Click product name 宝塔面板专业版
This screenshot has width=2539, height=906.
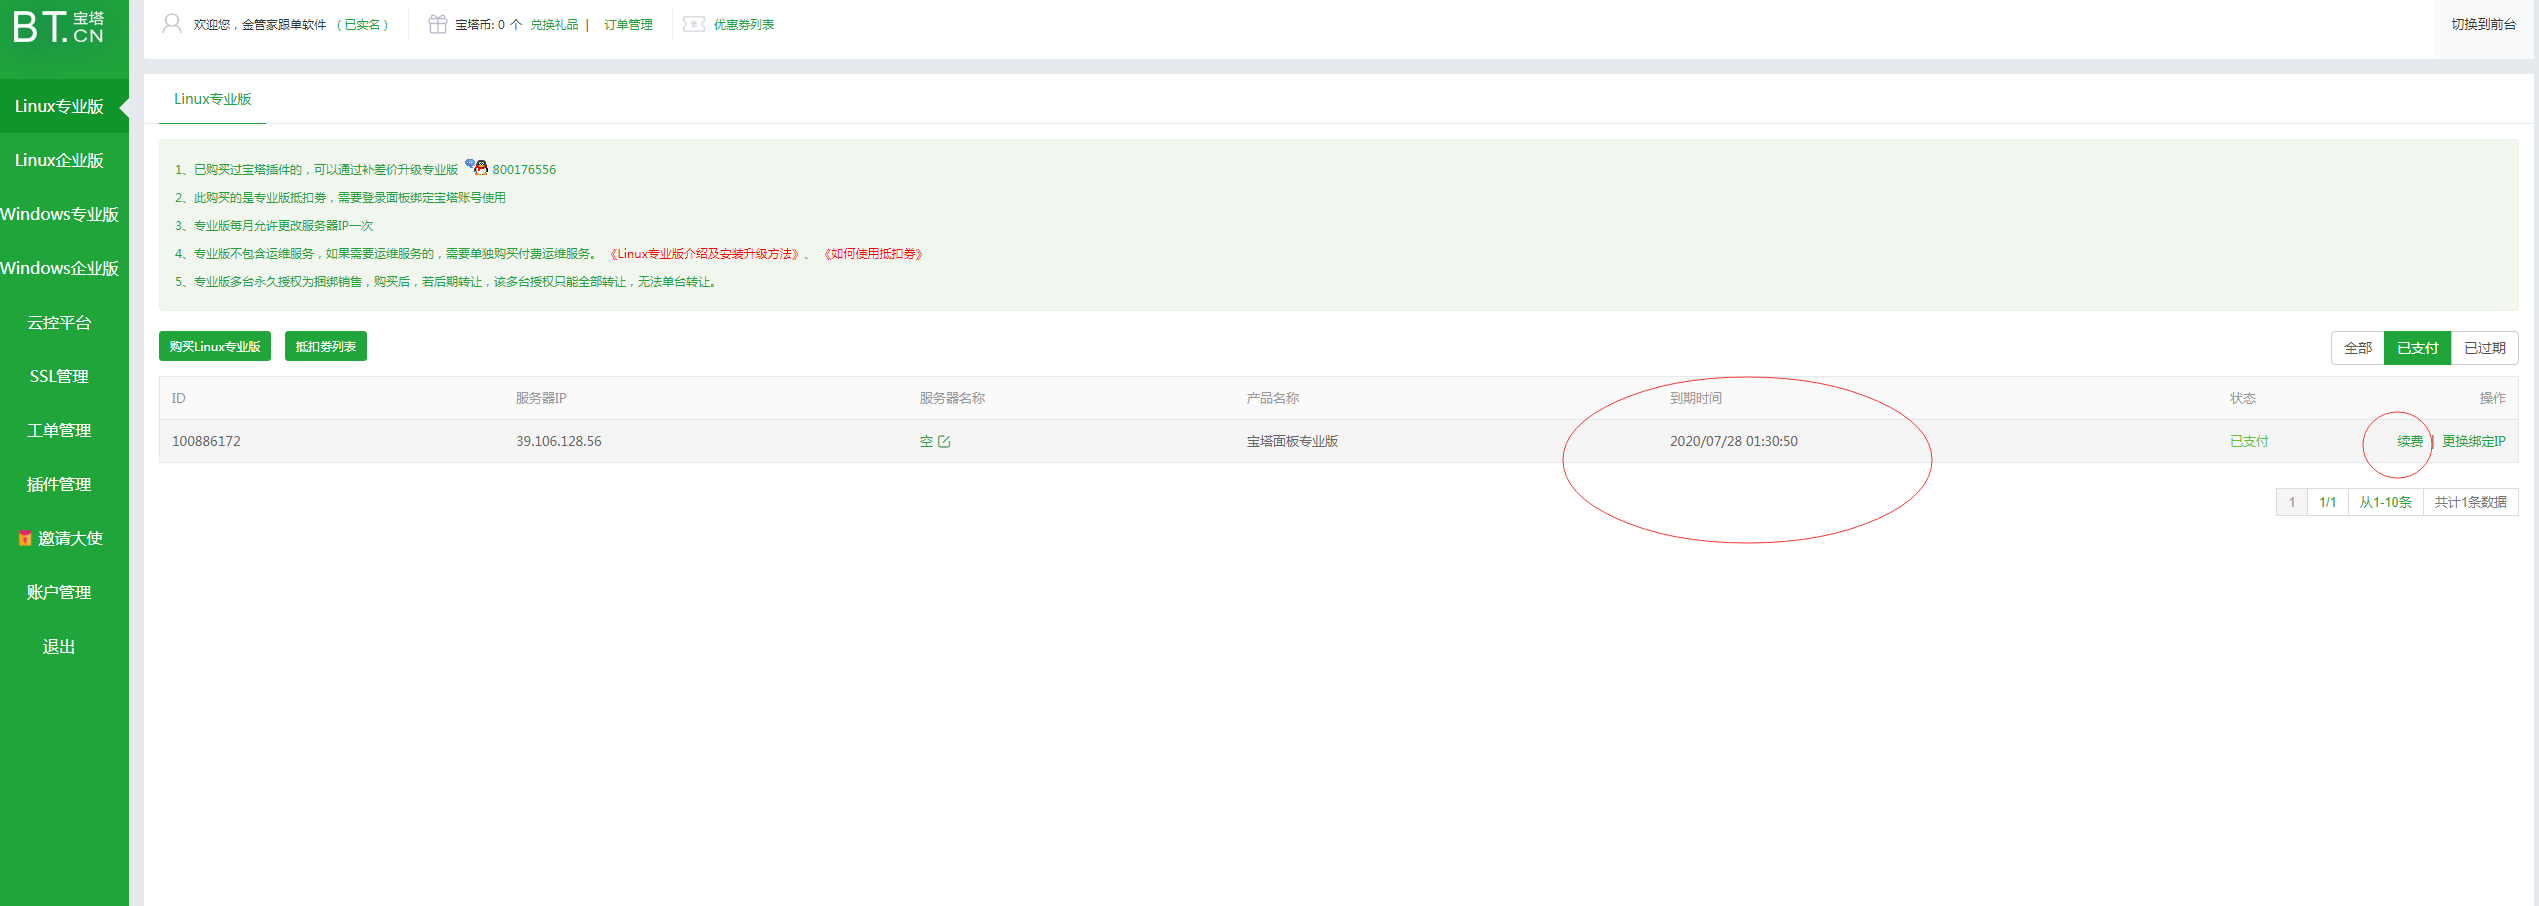tap(1292, 441)
